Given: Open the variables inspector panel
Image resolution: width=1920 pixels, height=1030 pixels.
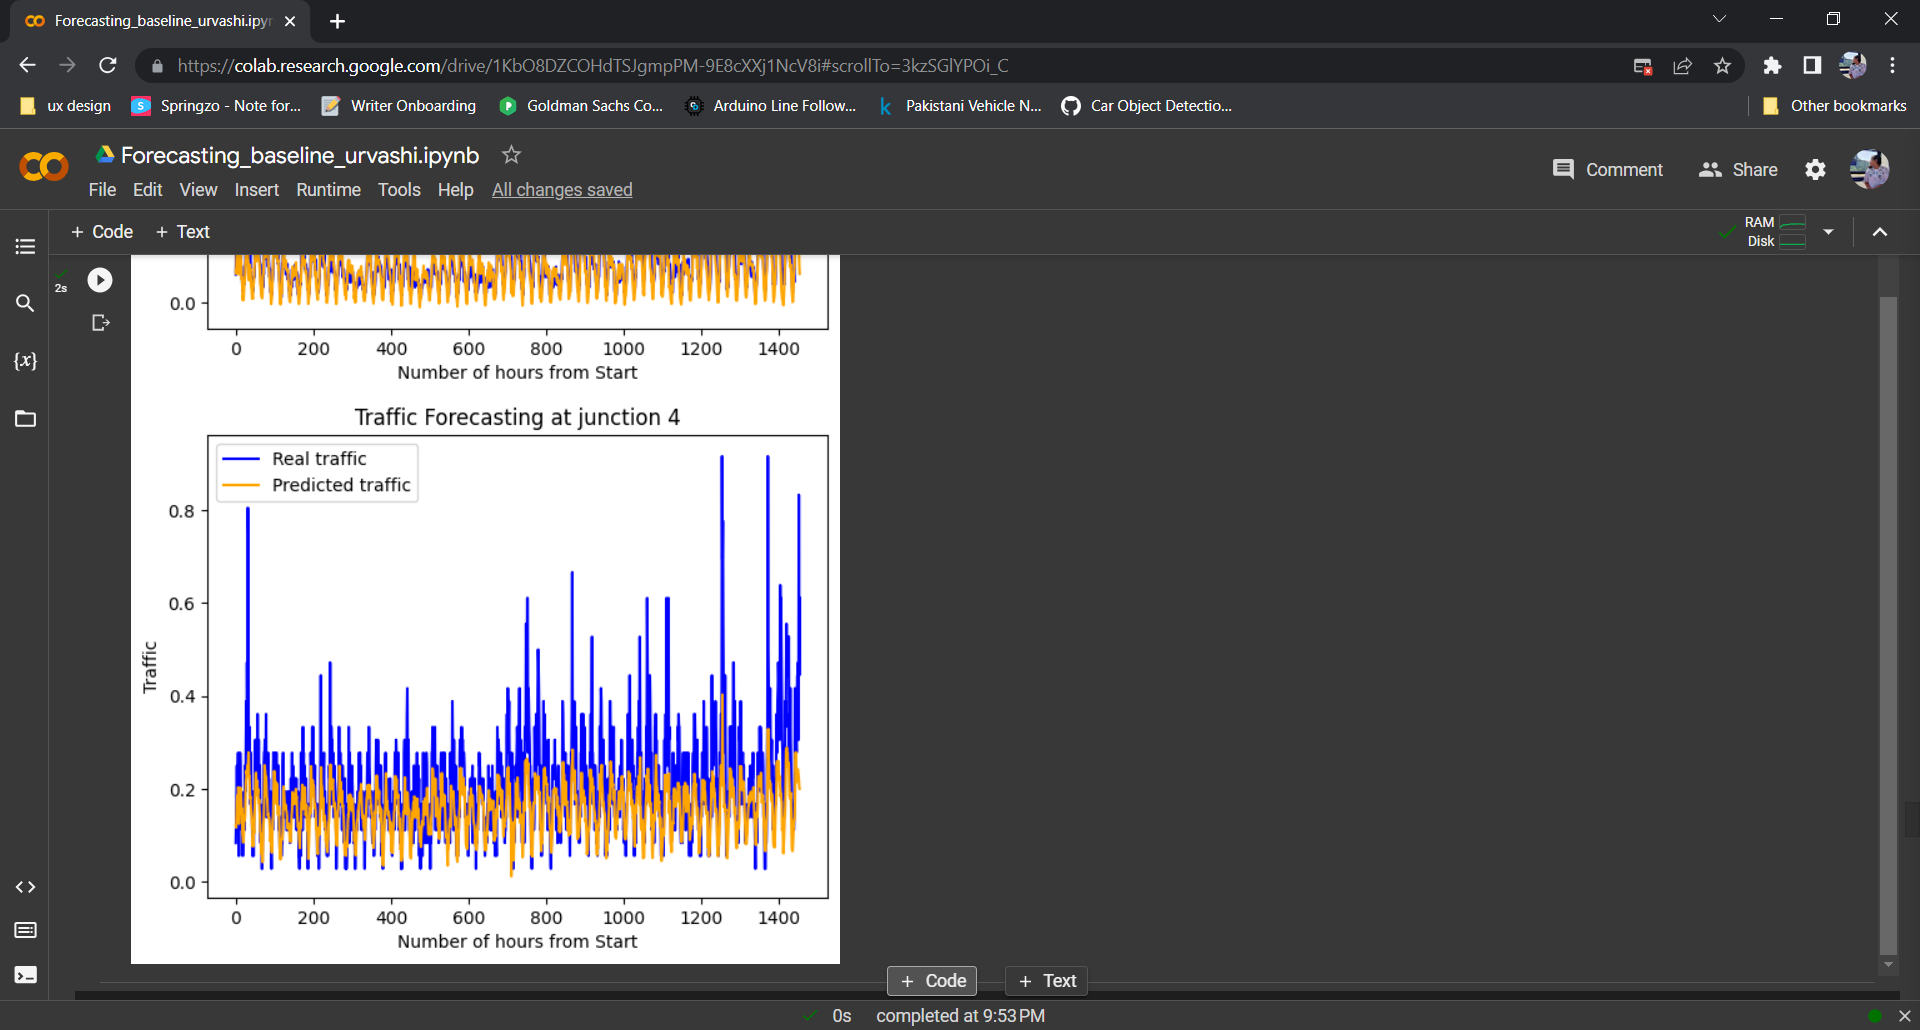Looking at the screenshot, I should point(25,361).
